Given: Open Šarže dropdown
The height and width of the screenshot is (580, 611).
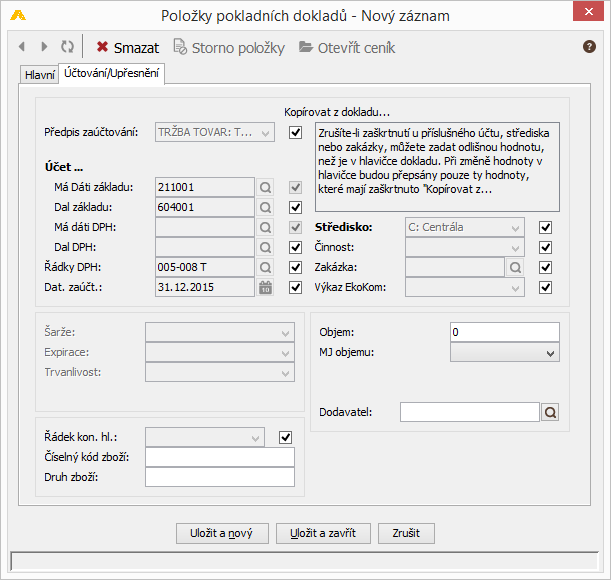Looking at the screenshot, I should coord(220,332).
